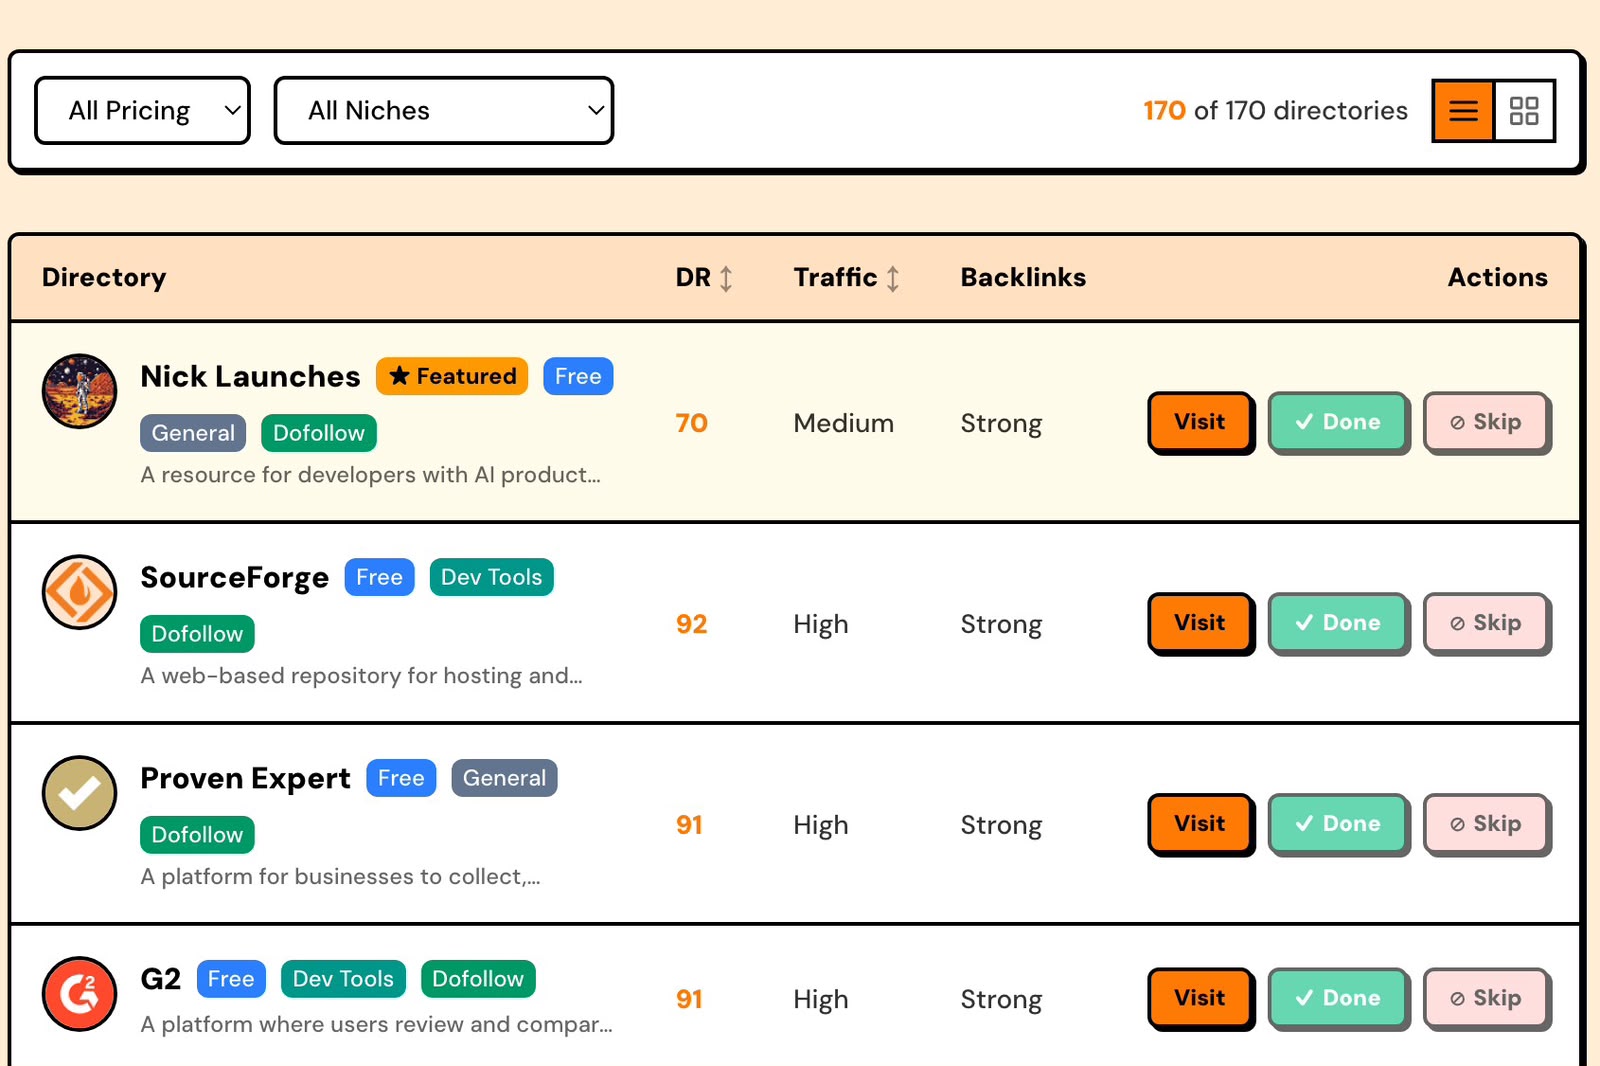Click the G2 logo icon

click(79, 994)
